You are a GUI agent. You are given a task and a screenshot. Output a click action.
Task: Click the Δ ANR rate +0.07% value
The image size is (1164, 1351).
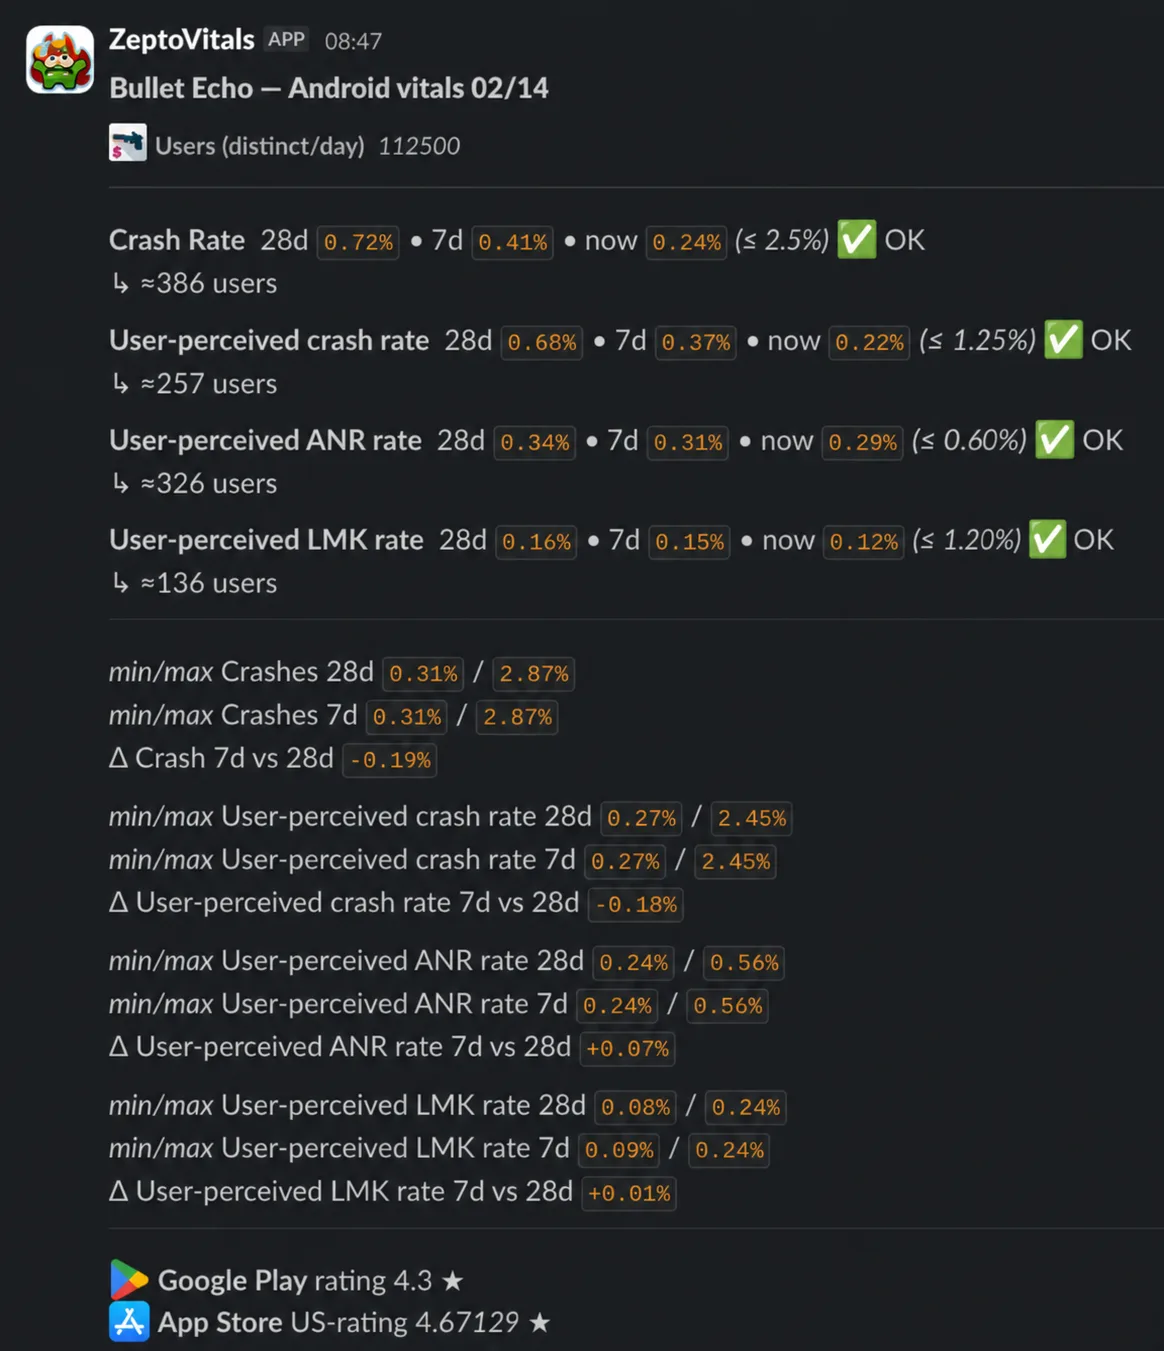pos(628,1049)
